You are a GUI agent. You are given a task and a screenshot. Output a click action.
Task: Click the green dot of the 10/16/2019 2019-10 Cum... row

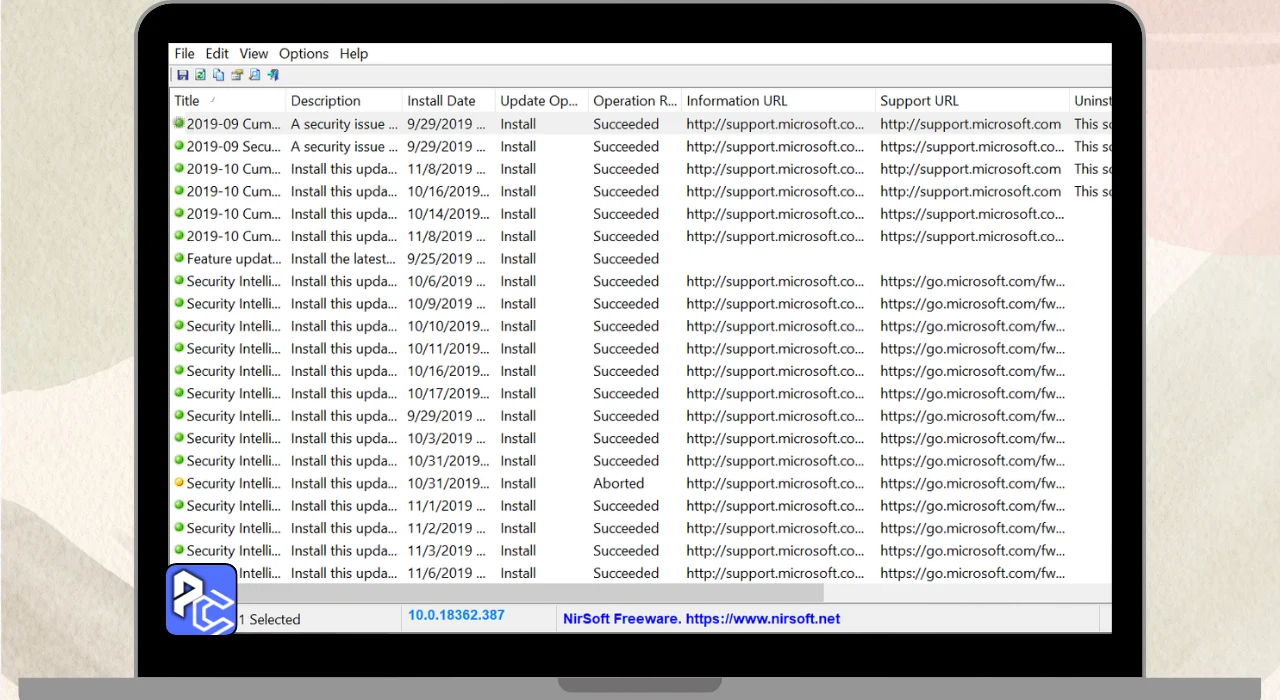coord(179,190)
